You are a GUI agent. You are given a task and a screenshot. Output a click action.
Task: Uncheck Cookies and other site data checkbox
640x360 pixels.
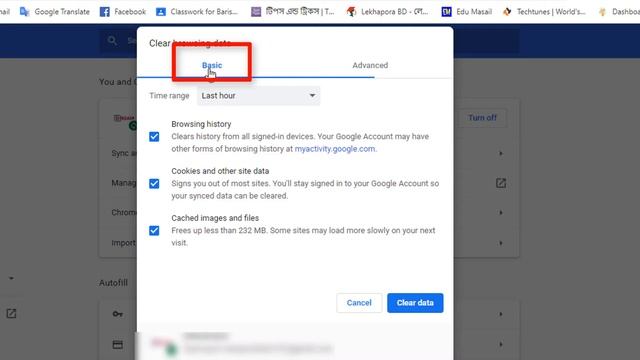tap(154, 184)
